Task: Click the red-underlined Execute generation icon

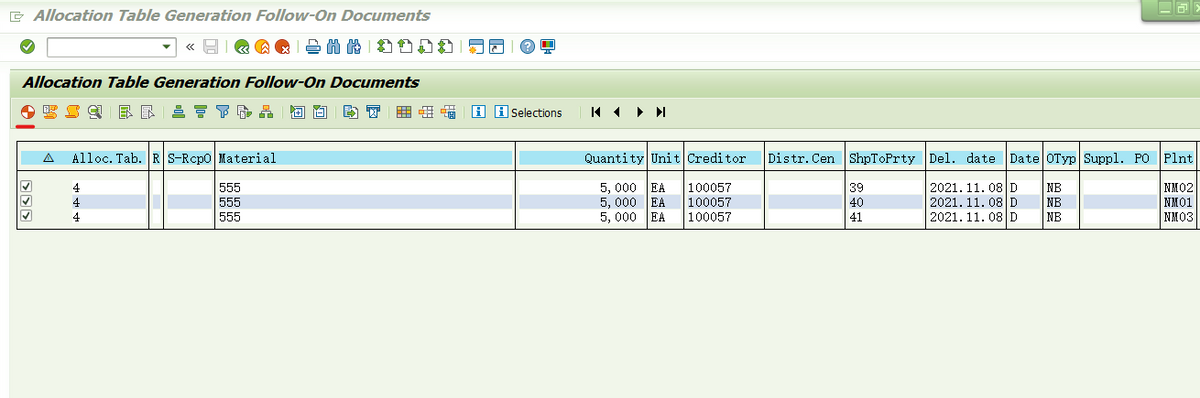Action: click(x=28, y=112)
